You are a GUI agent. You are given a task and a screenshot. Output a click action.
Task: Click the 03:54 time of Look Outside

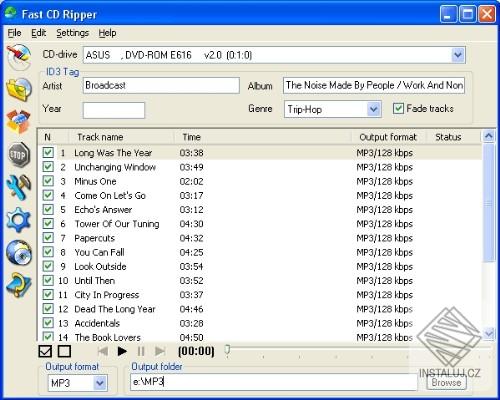(191, 266)
